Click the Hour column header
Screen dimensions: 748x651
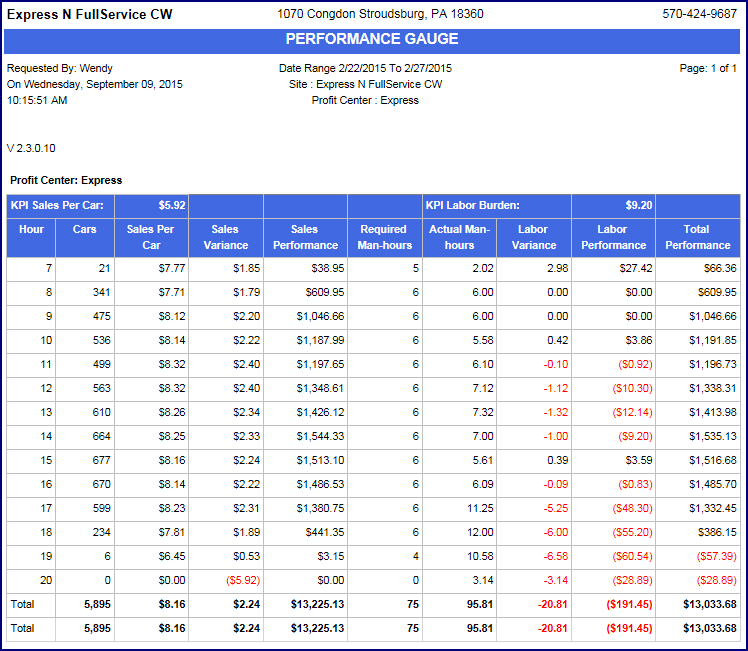pos(31,229)
